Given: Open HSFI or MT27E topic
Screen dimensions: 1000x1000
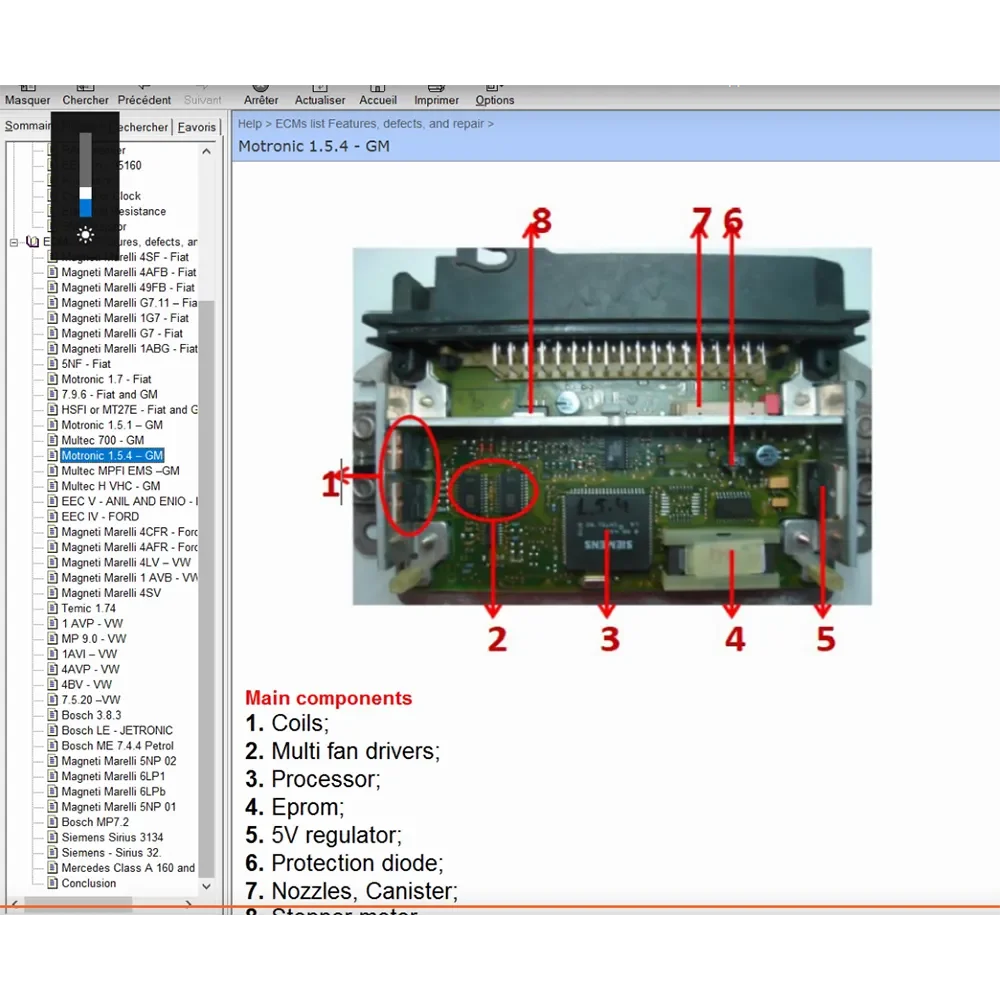Looking at the screenshot, I should (129, 410).
